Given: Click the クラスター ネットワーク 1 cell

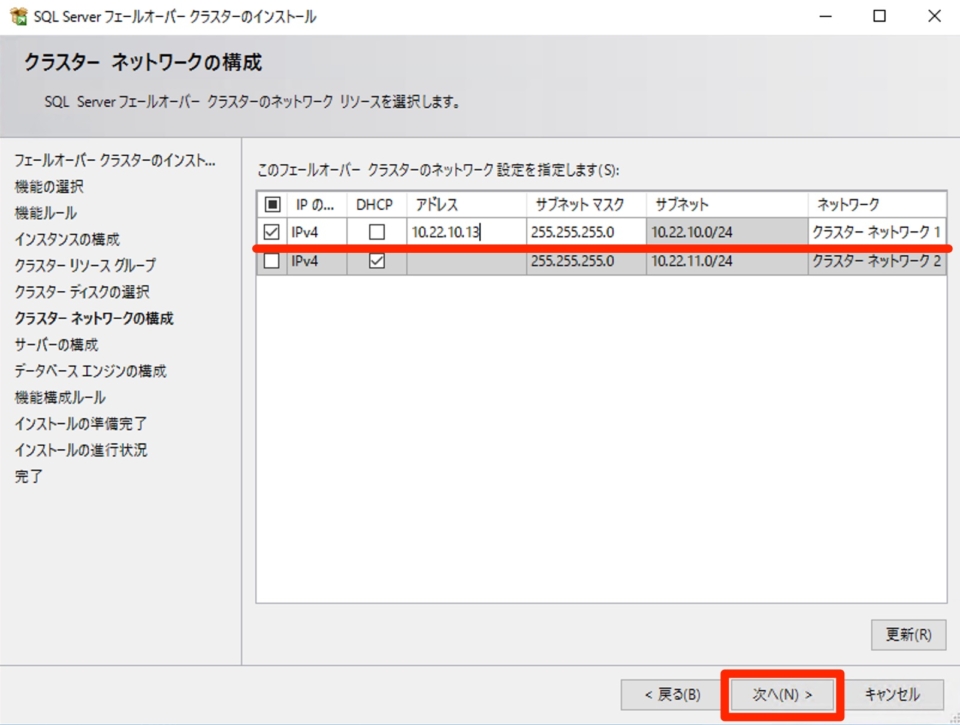Looking at the screenshot, I should tap(877, 232).
